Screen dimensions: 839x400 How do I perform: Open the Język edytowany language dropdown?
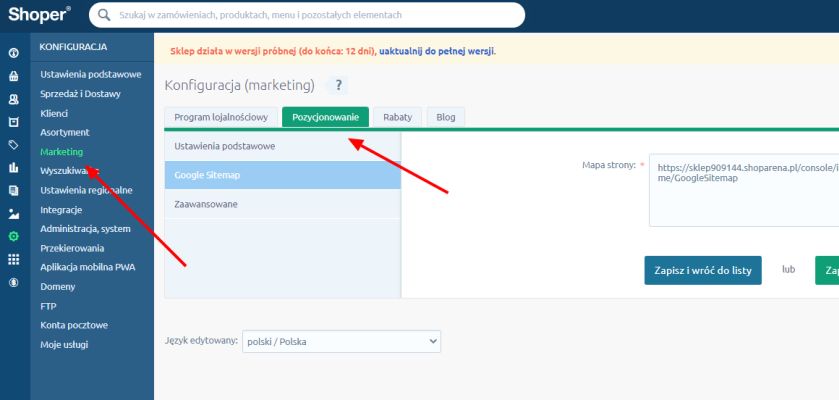click(341, 341)
